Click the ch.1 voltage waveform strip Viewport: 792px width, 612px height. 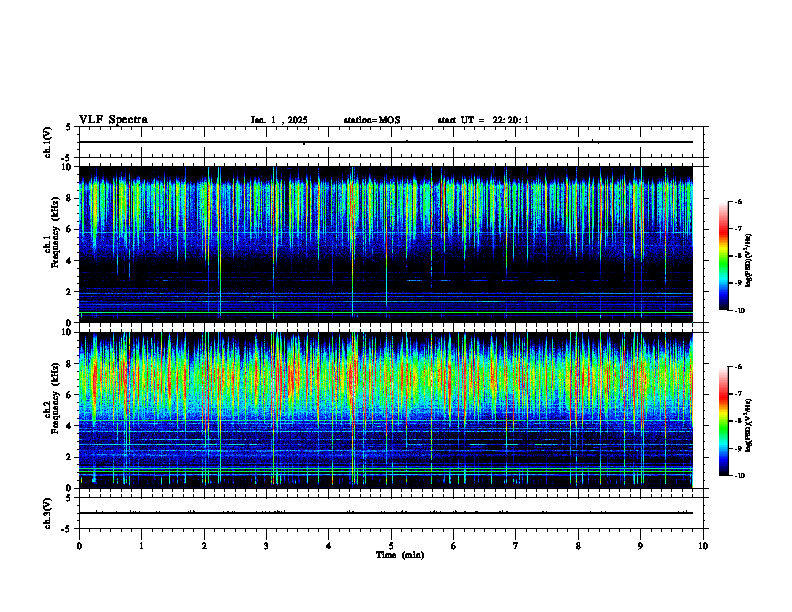[391, 142]
